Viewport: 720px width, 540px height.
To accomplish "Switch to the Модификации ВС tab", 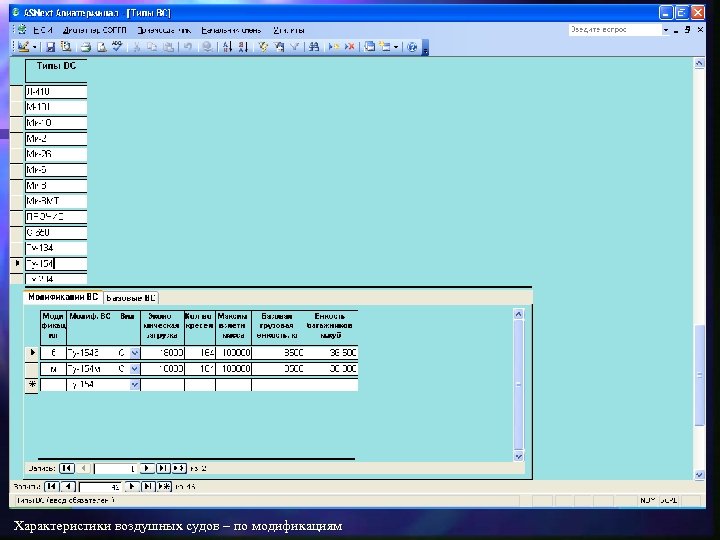I will click(63, 297).
